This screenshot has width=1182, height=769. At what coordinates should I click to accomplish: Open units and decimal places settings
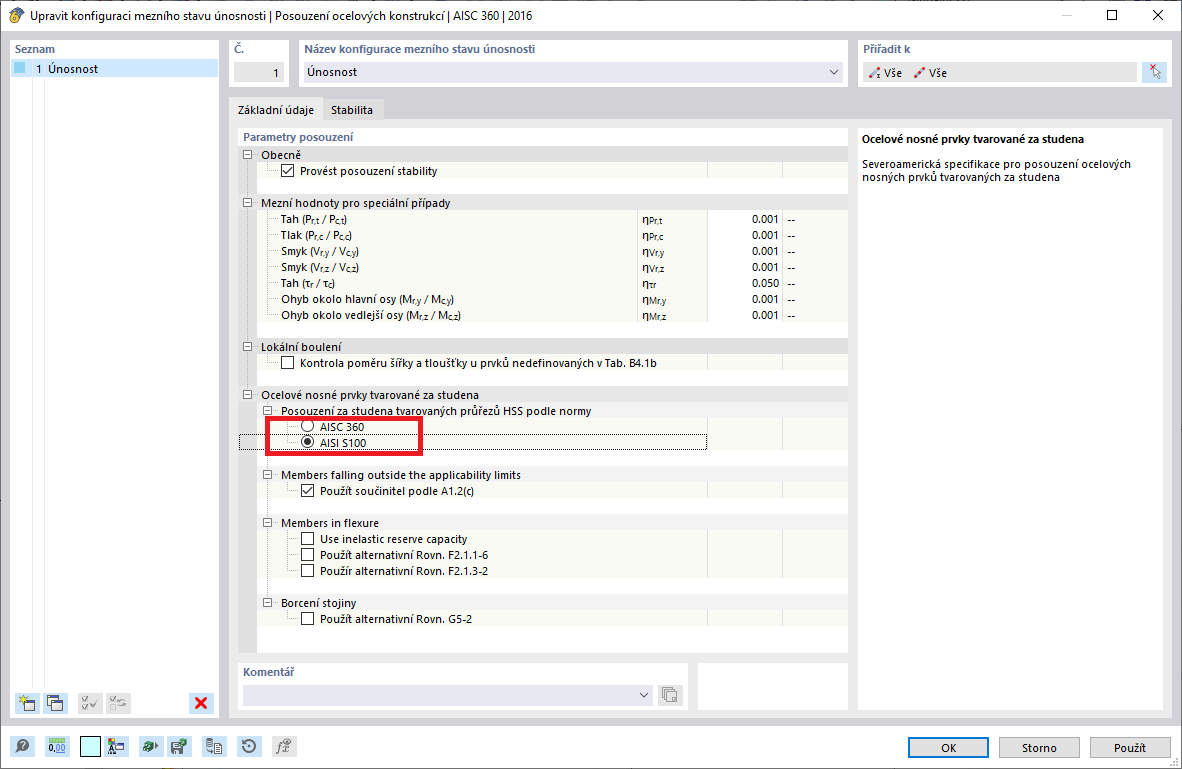[57, 746]
